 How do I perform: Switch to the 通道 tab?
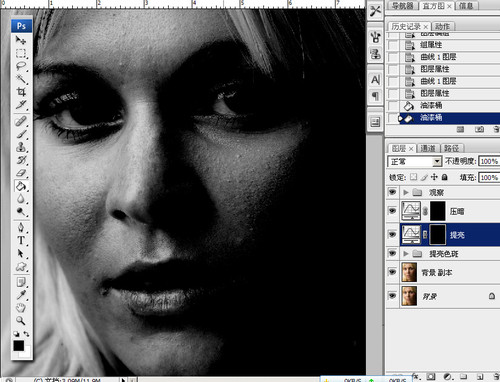(428, 148)
